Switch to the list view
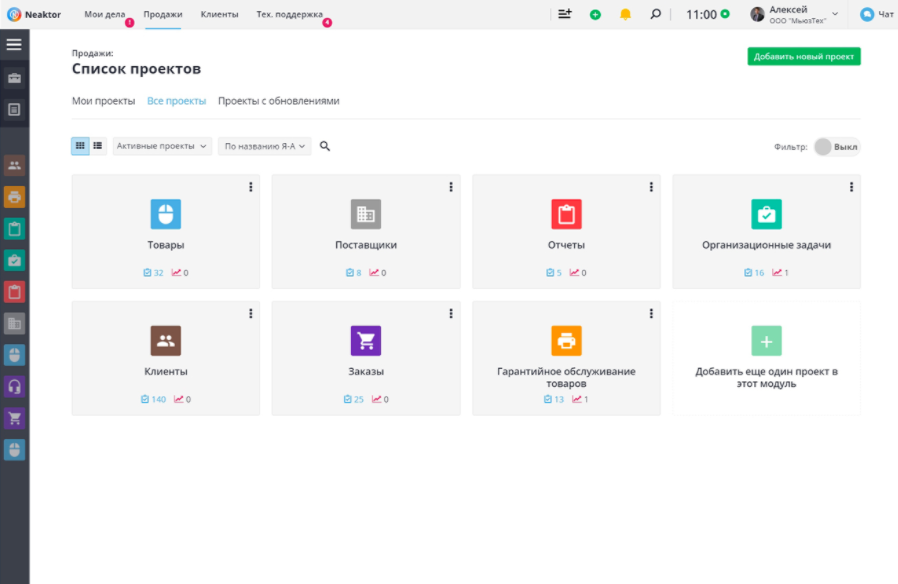This screenshot has height=584, width=898. 98,146
